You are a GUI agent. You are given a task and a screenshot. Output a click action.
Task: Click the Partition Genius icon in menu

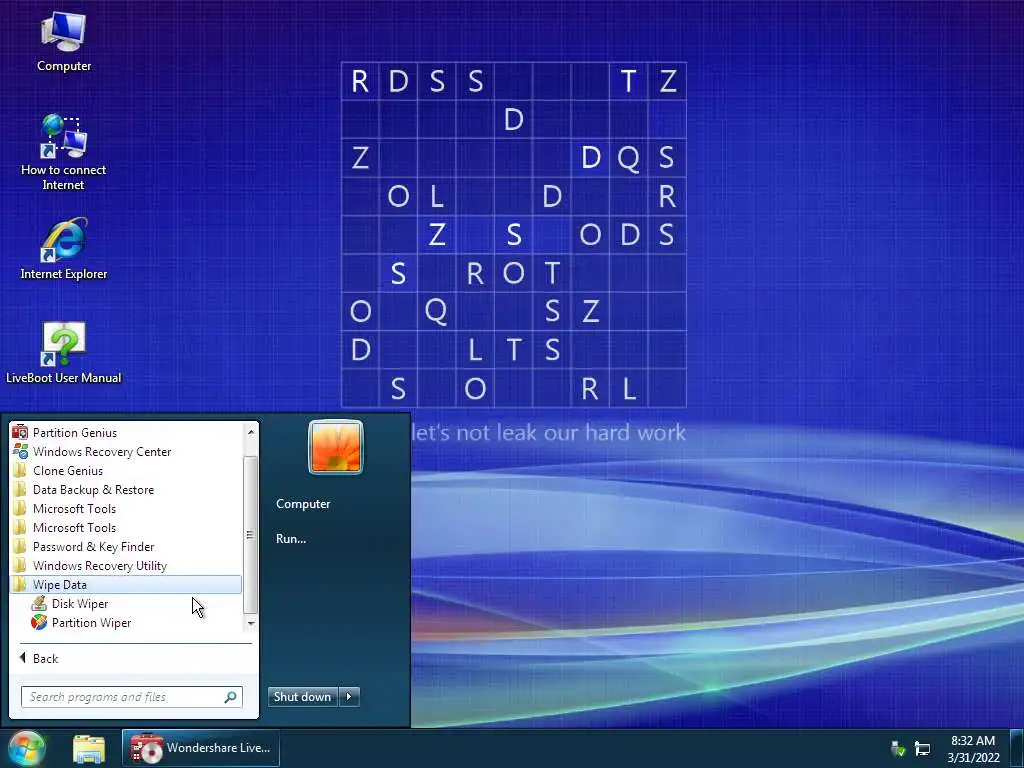click(x=20, y=432)
